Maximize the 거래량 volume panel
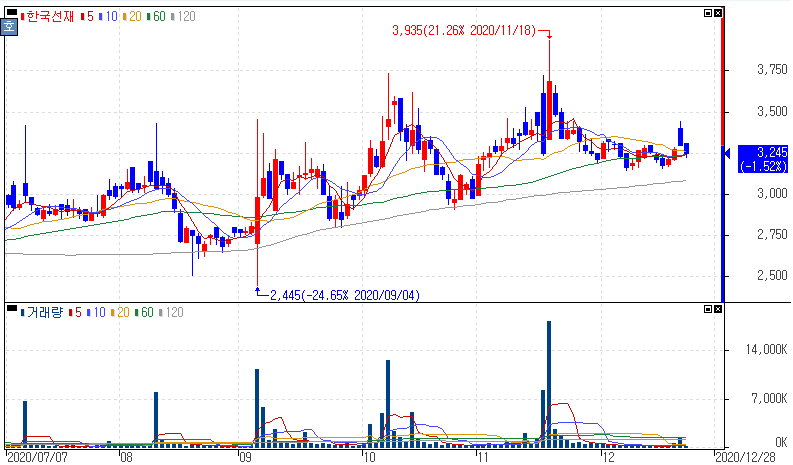 (708, 309)
